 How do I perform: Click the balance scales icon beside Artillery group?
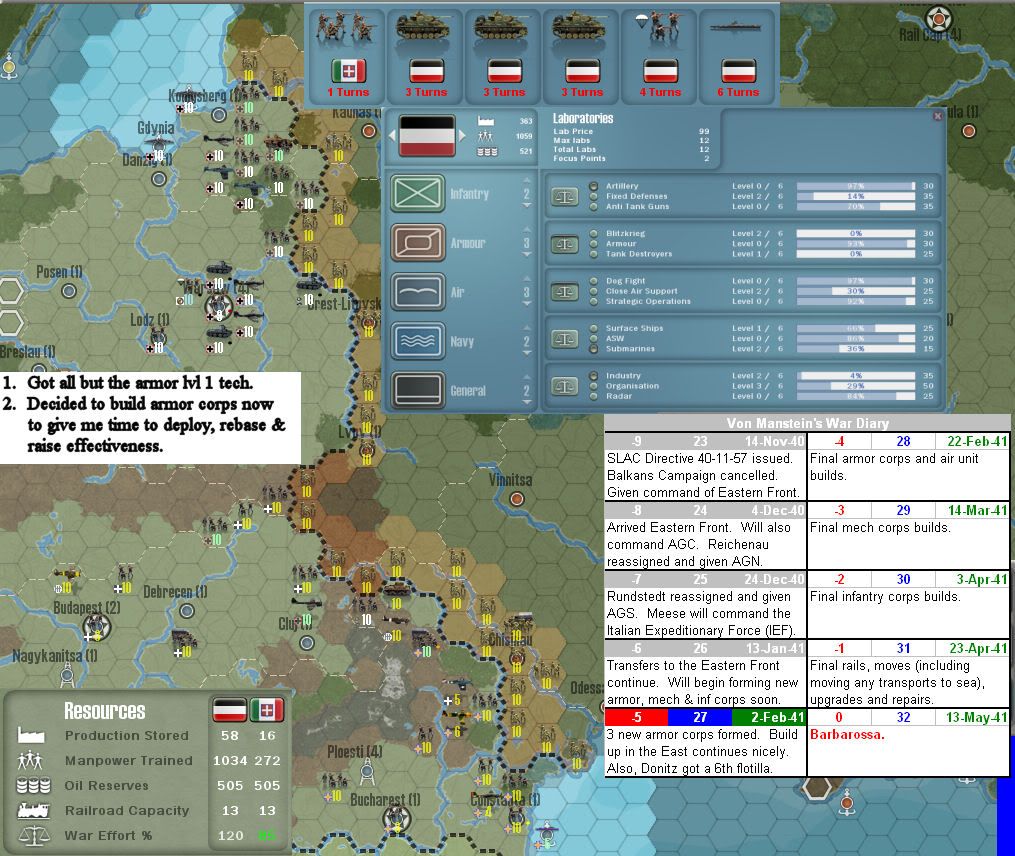564,196
